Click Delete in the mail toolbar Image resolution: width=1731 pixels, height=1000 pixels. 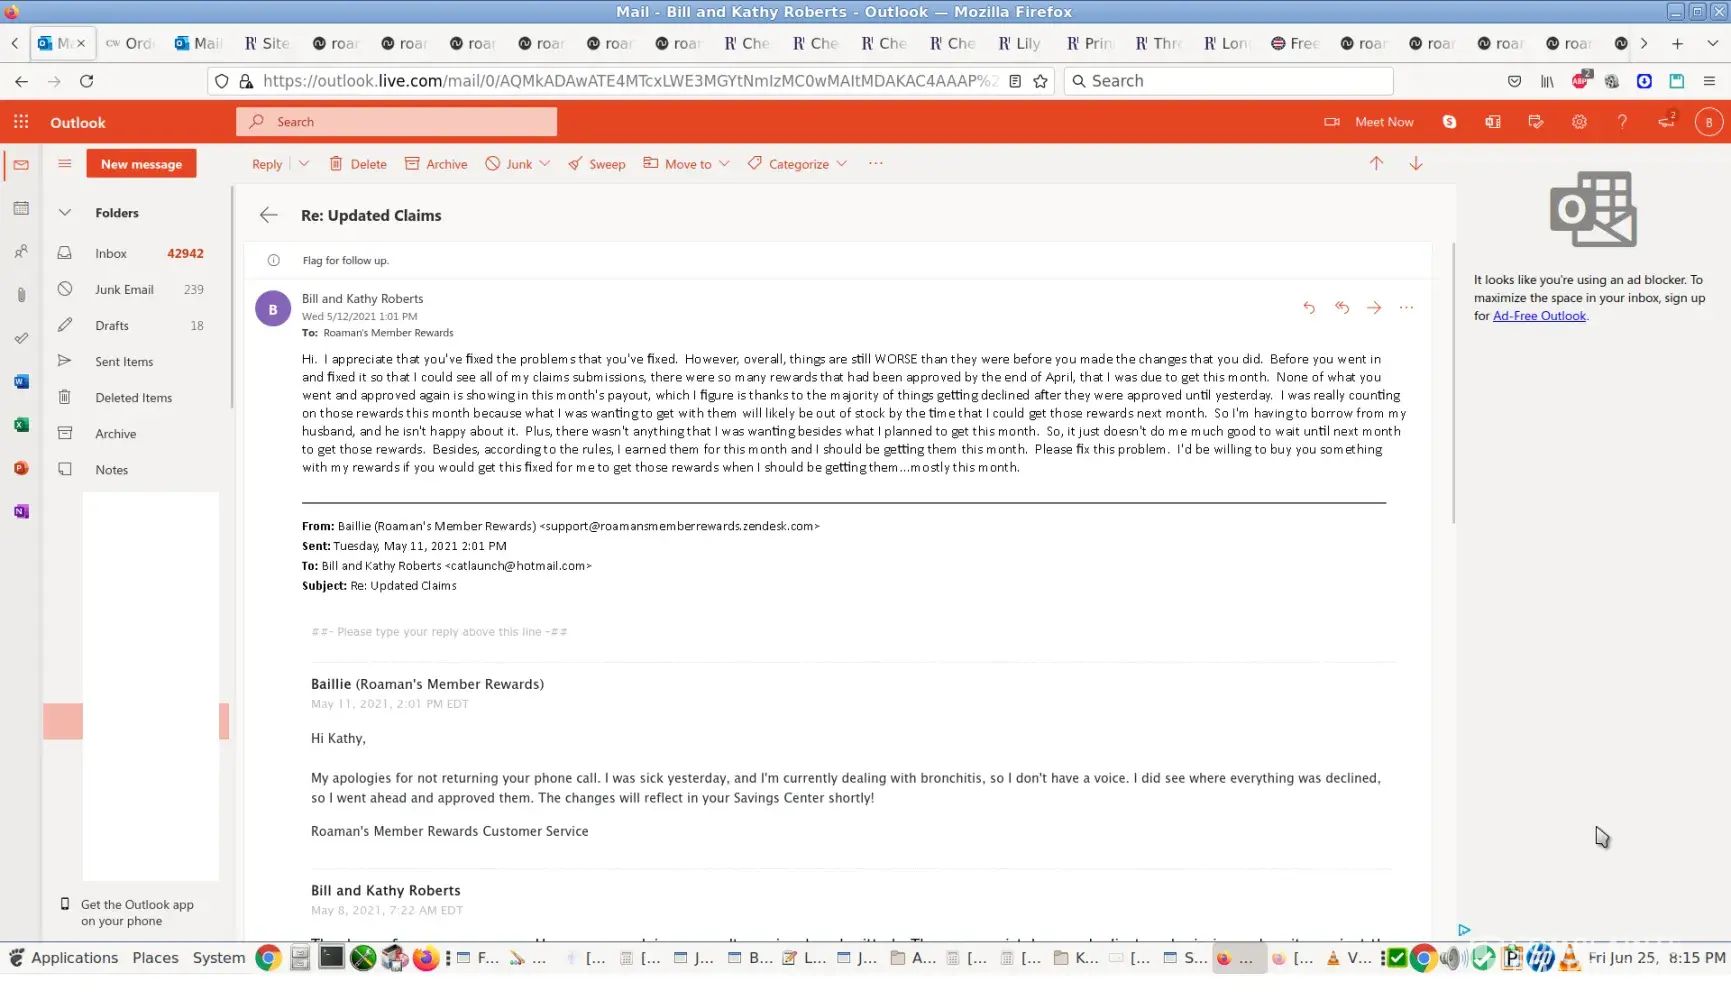358,164
